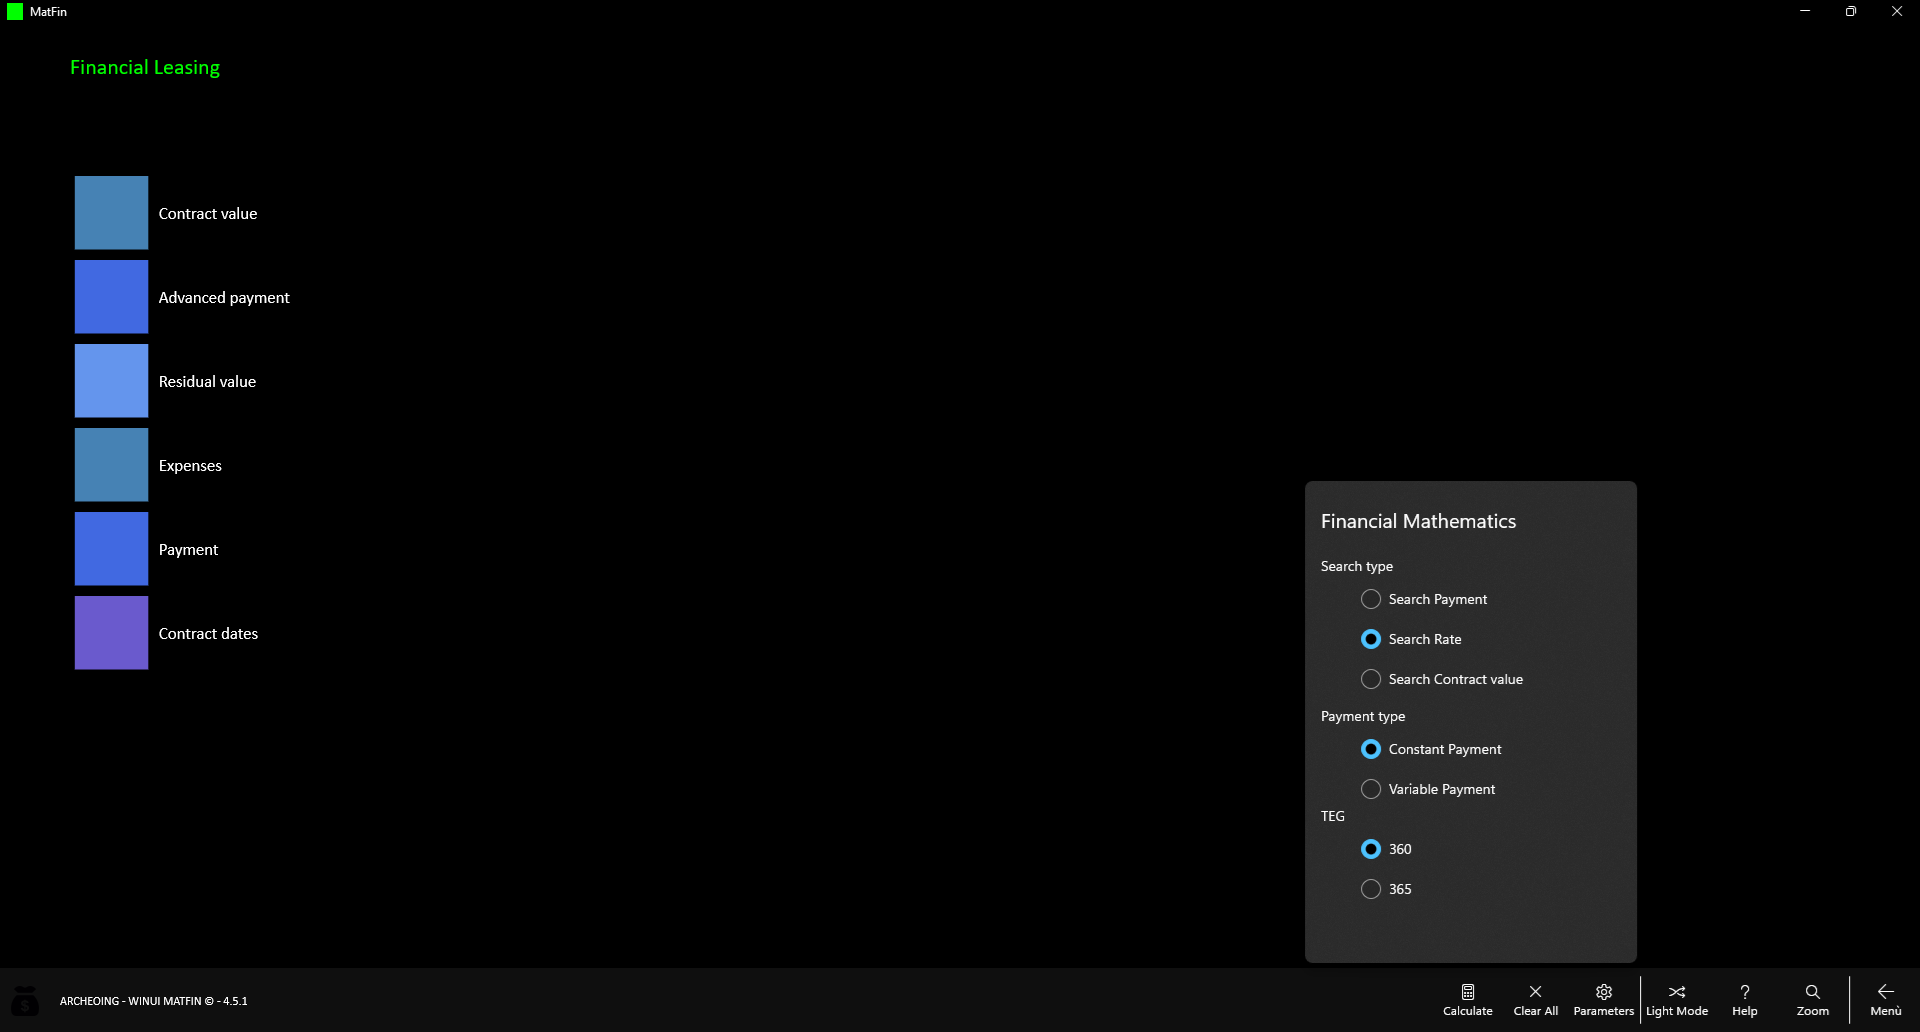Close the MatFin window
Image resolution: width=1920 pixels, height=1032 pixels.
point(1897,12)
